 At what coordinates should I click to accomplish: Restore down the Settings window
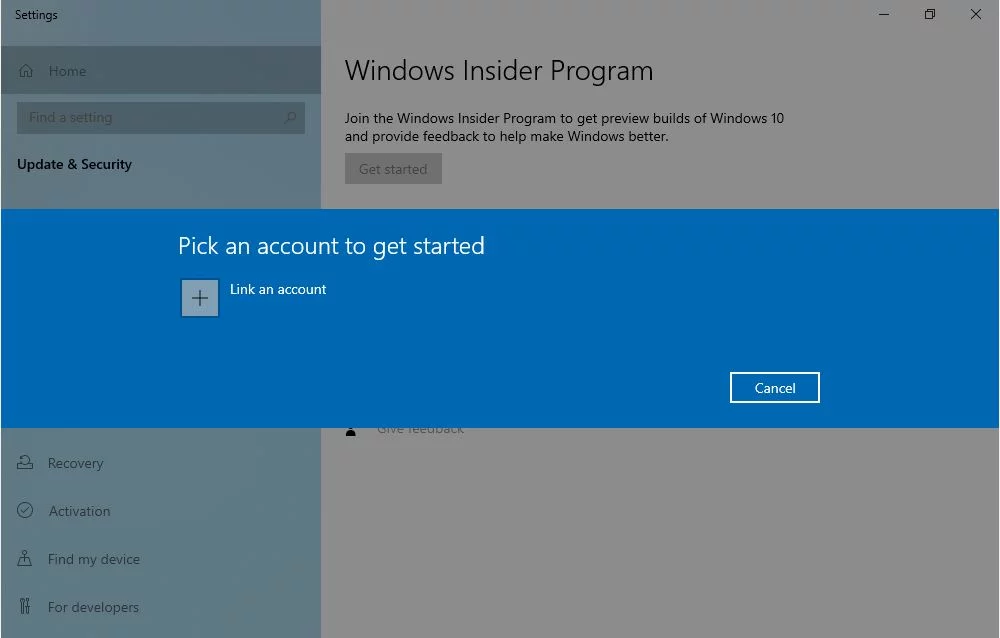click(930, 14)
